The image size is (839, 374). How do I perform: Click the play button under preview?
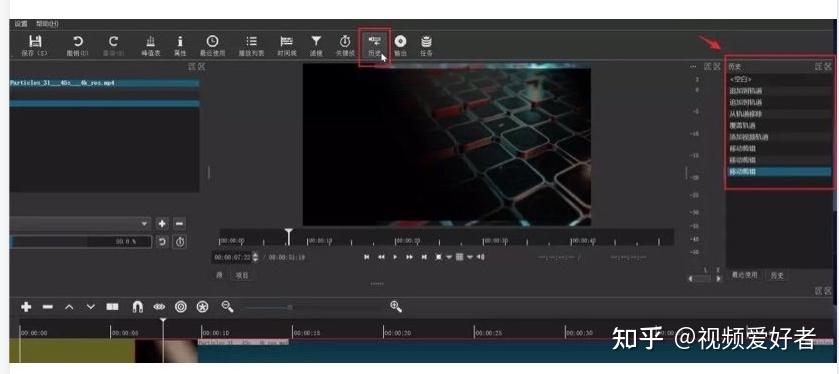[x=395, y=257]
